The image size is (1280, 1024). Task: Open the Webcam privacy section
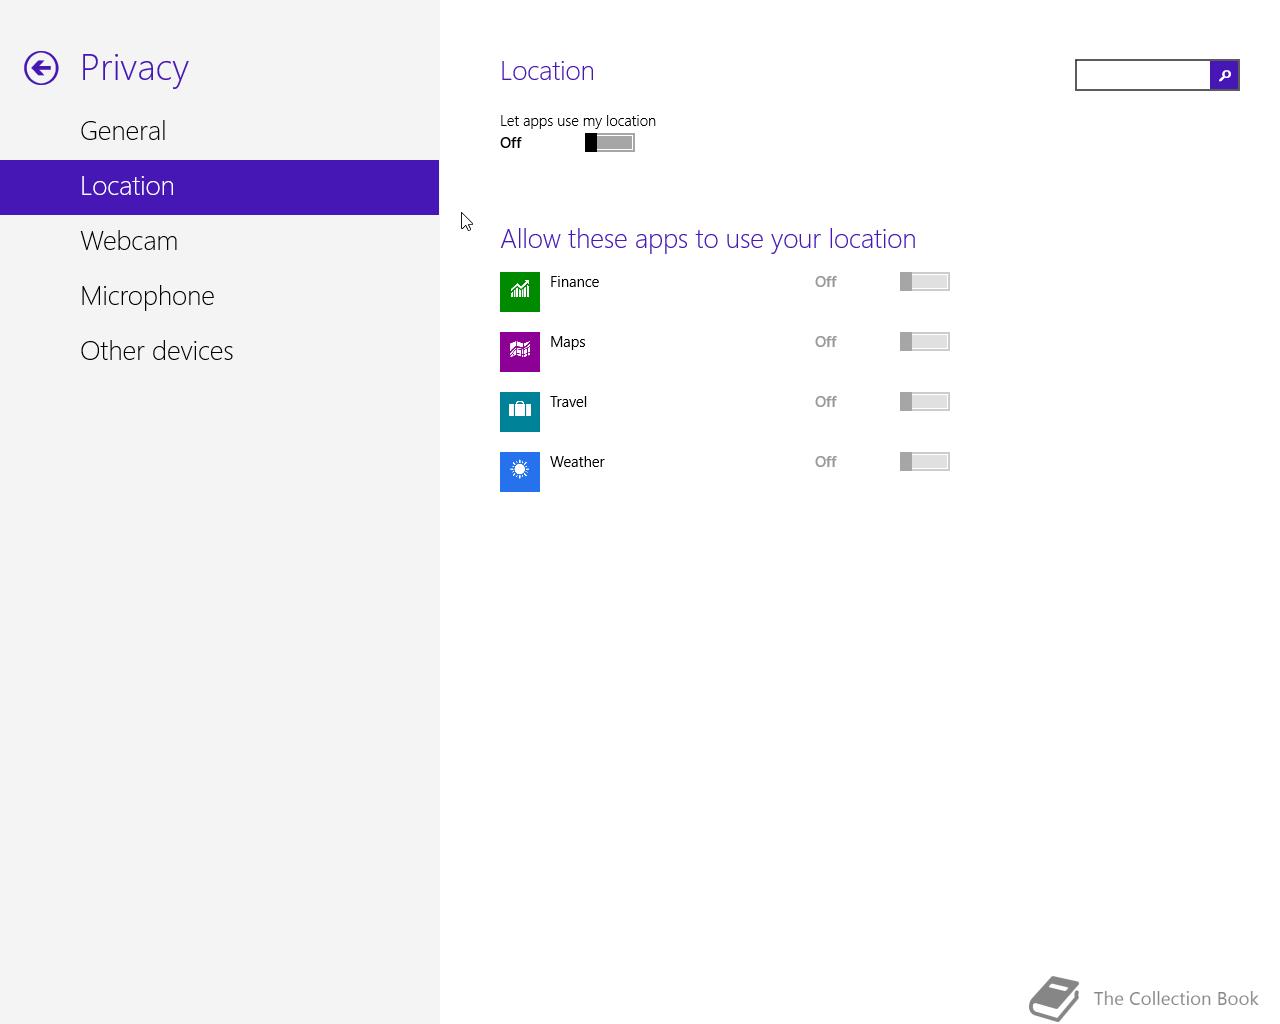click(x=219, y=241)
